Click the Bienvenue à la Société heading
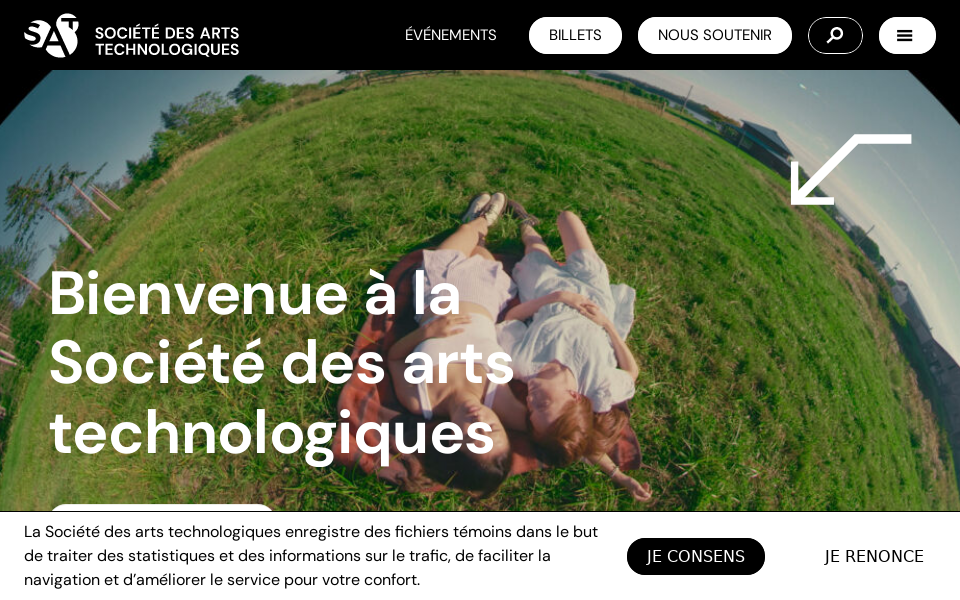Screen dimensions: 960x600 [x=282, y=364]
